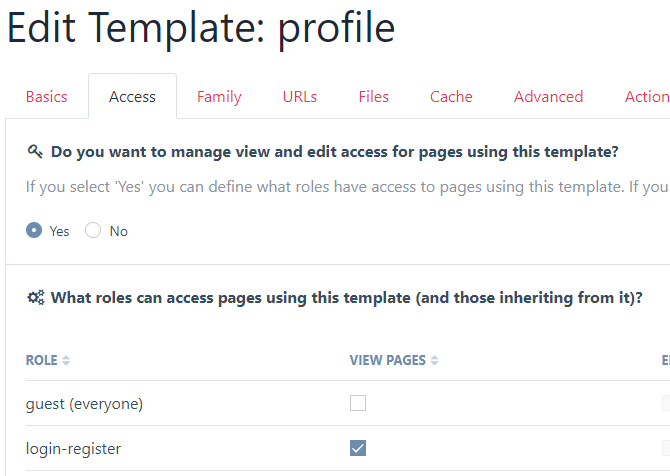Collapse the manage access question header
Screen dimensions: 670x476
point(334,152)
